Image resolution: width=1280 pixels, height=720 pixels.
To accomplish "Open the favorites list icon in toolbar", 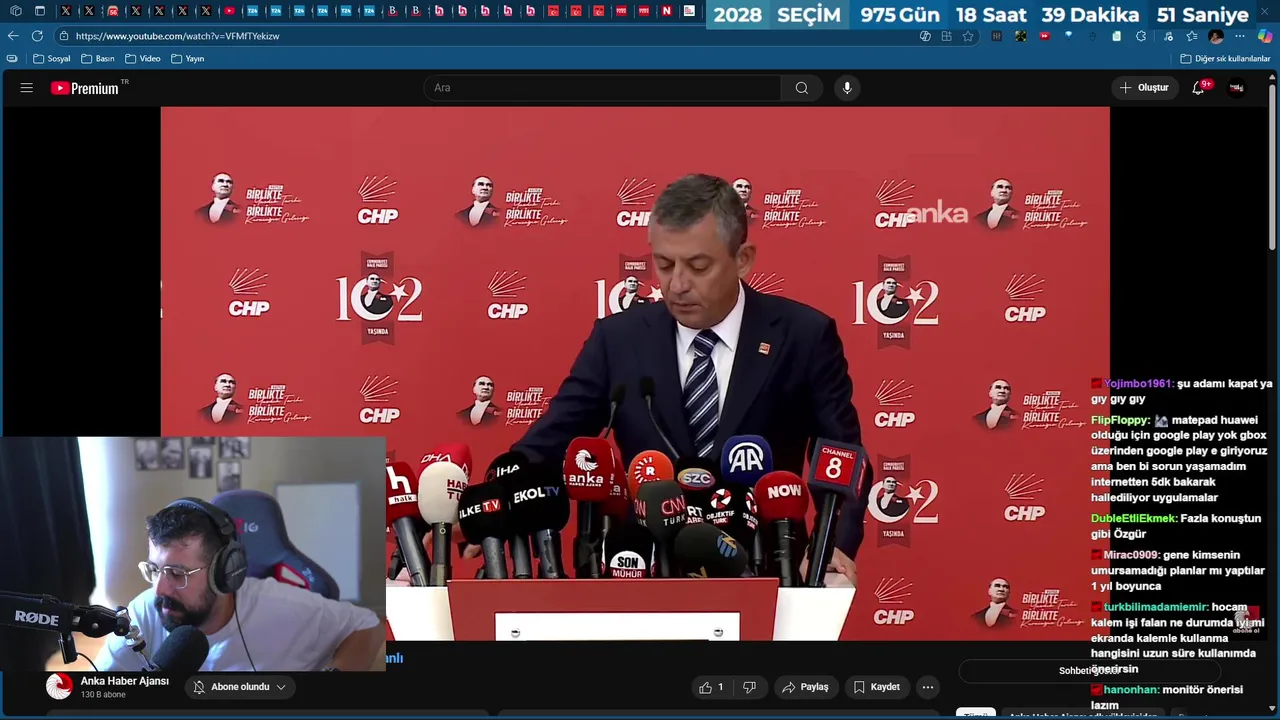I will [x=1192, y=36].
